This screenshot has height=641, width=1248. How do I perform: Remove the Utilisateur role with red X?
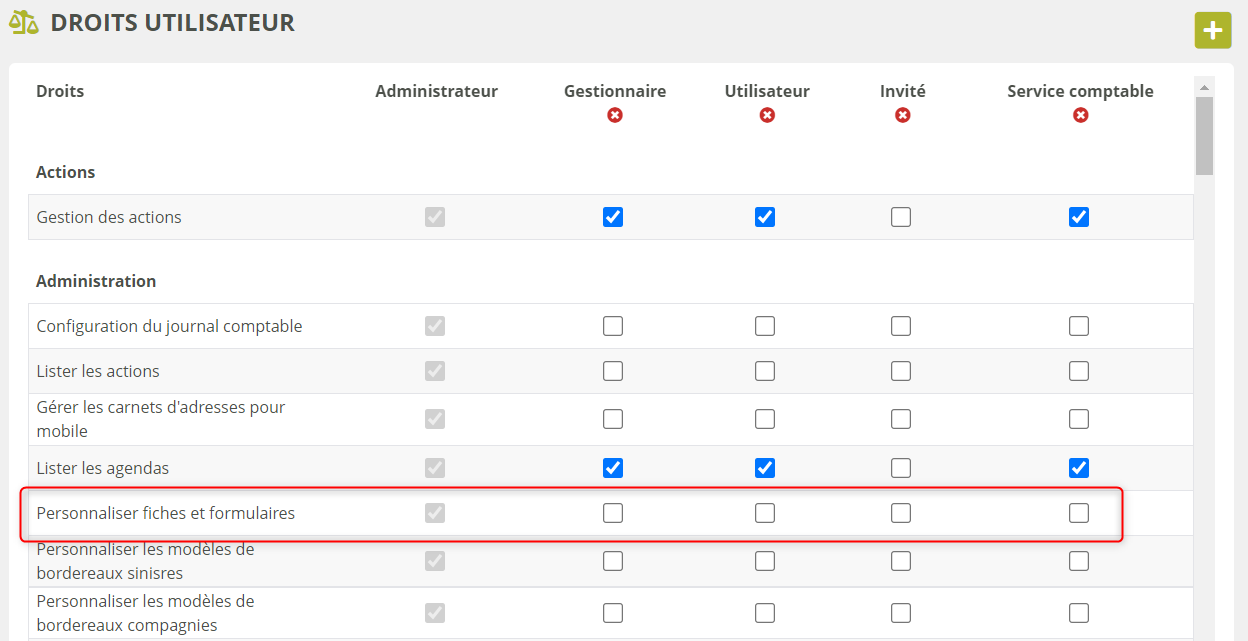pyautogui.click(x=767, y=115)
